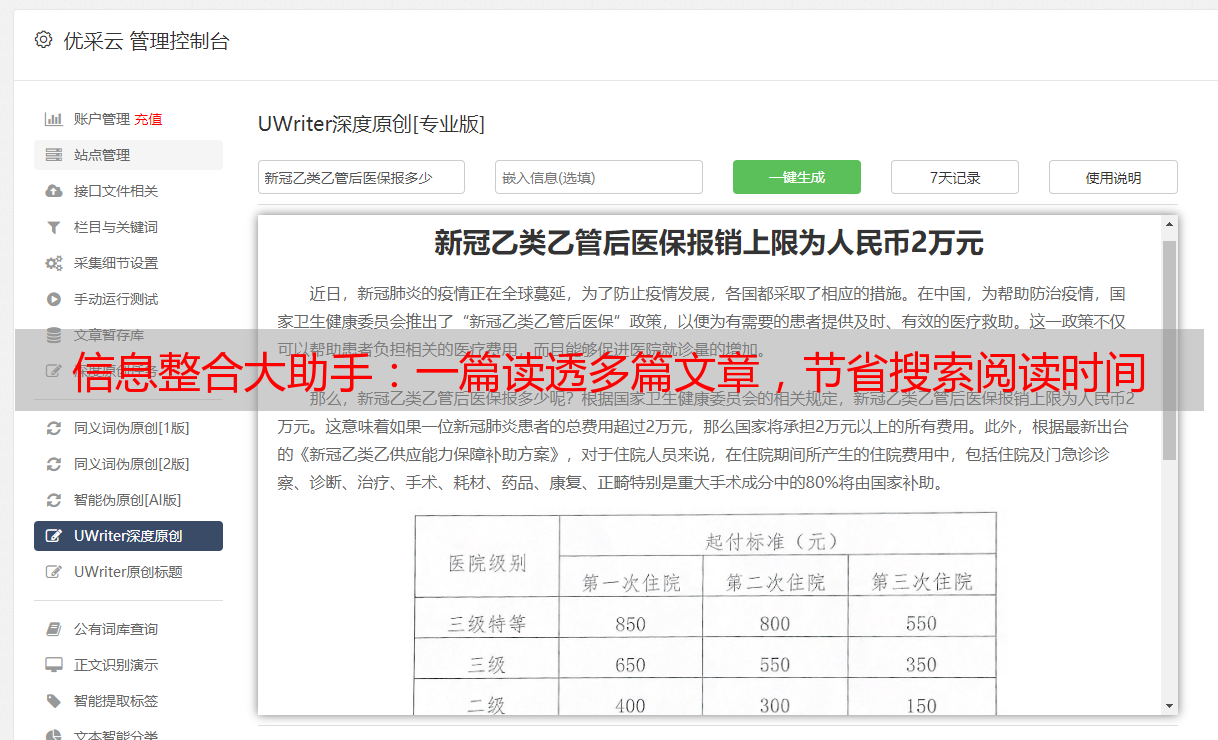Click the bar chart icon for 账户管理
This screenshot has height=740, width=1218.
(x=54, y=119)
